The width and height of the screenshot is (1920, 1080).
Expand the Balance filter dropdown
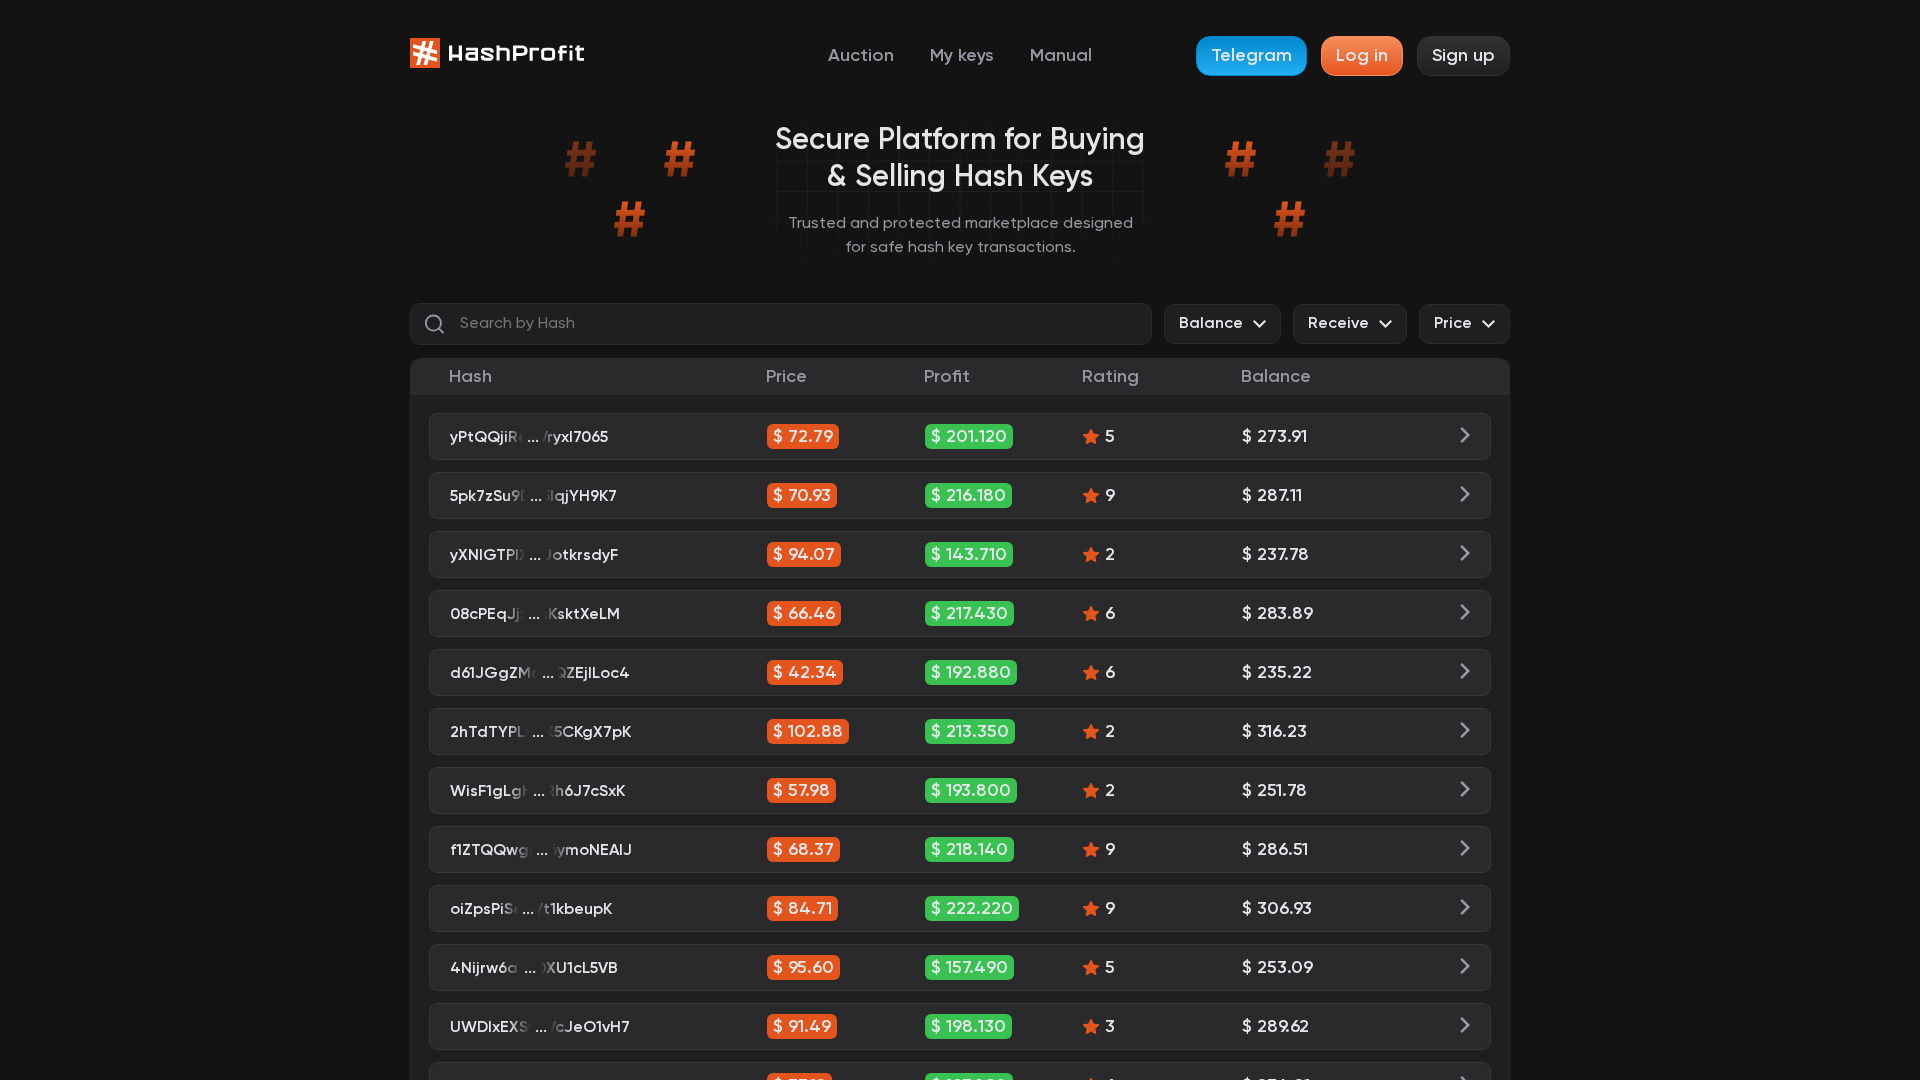coord(1222,324)
